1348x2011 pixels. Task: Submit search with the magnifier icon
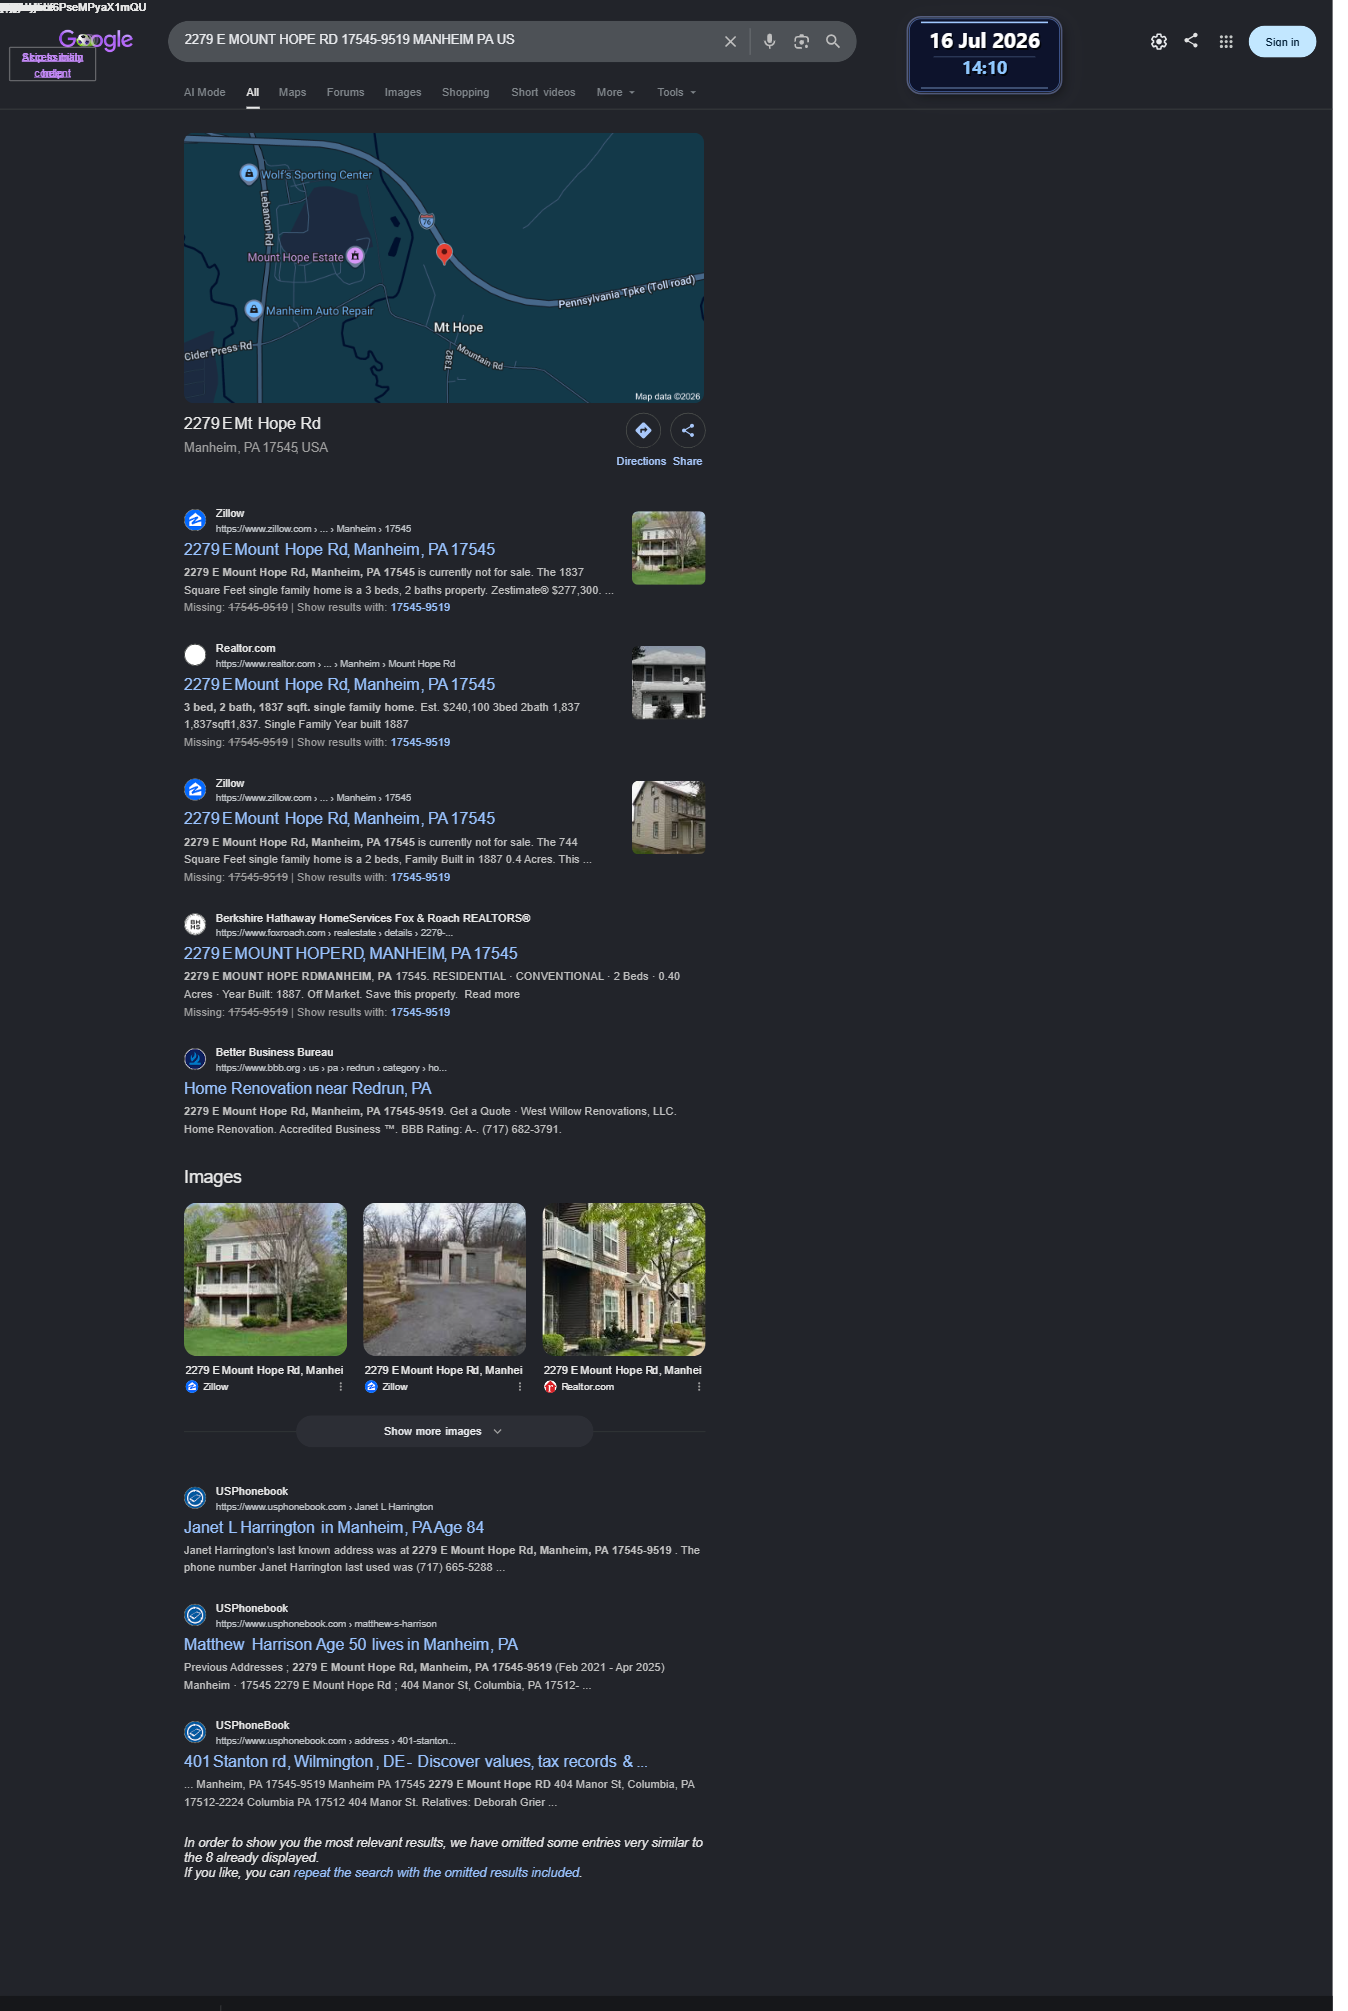pos(833,42)
